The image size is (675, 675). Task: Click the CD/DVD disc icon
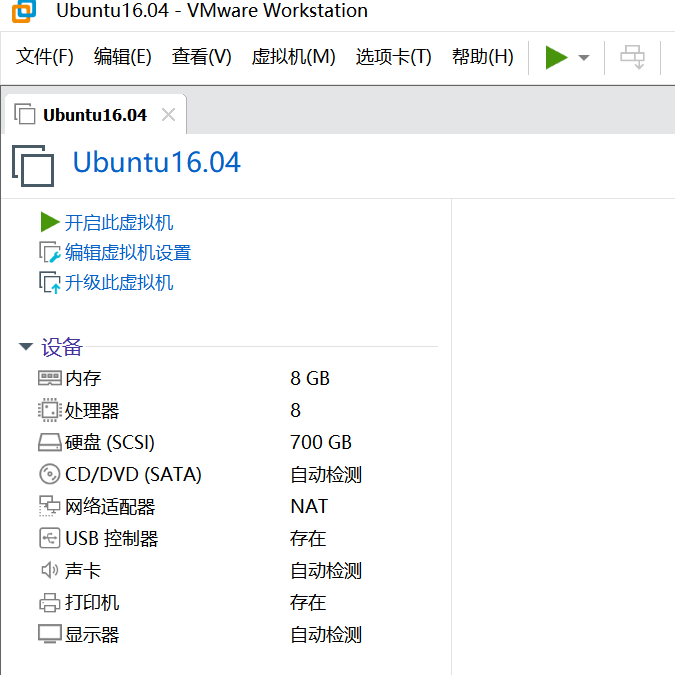(50, 474)
